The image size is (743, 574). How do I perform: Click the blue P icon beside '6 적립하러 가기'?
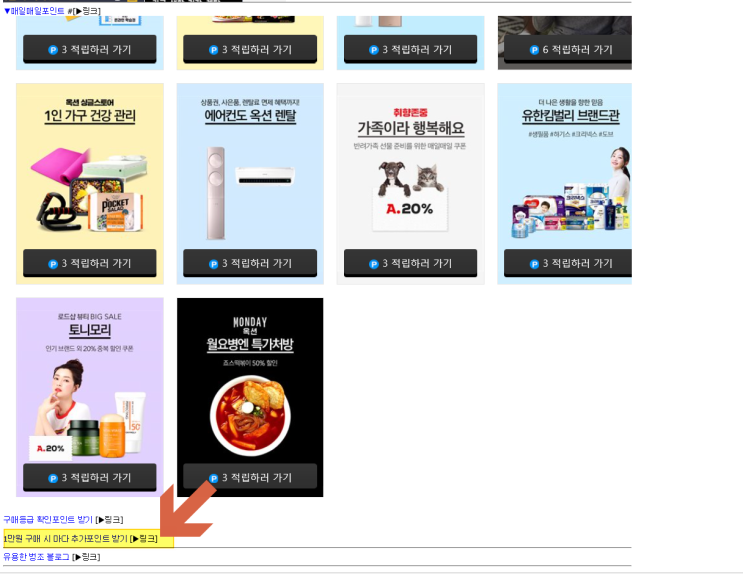(534, 50)
